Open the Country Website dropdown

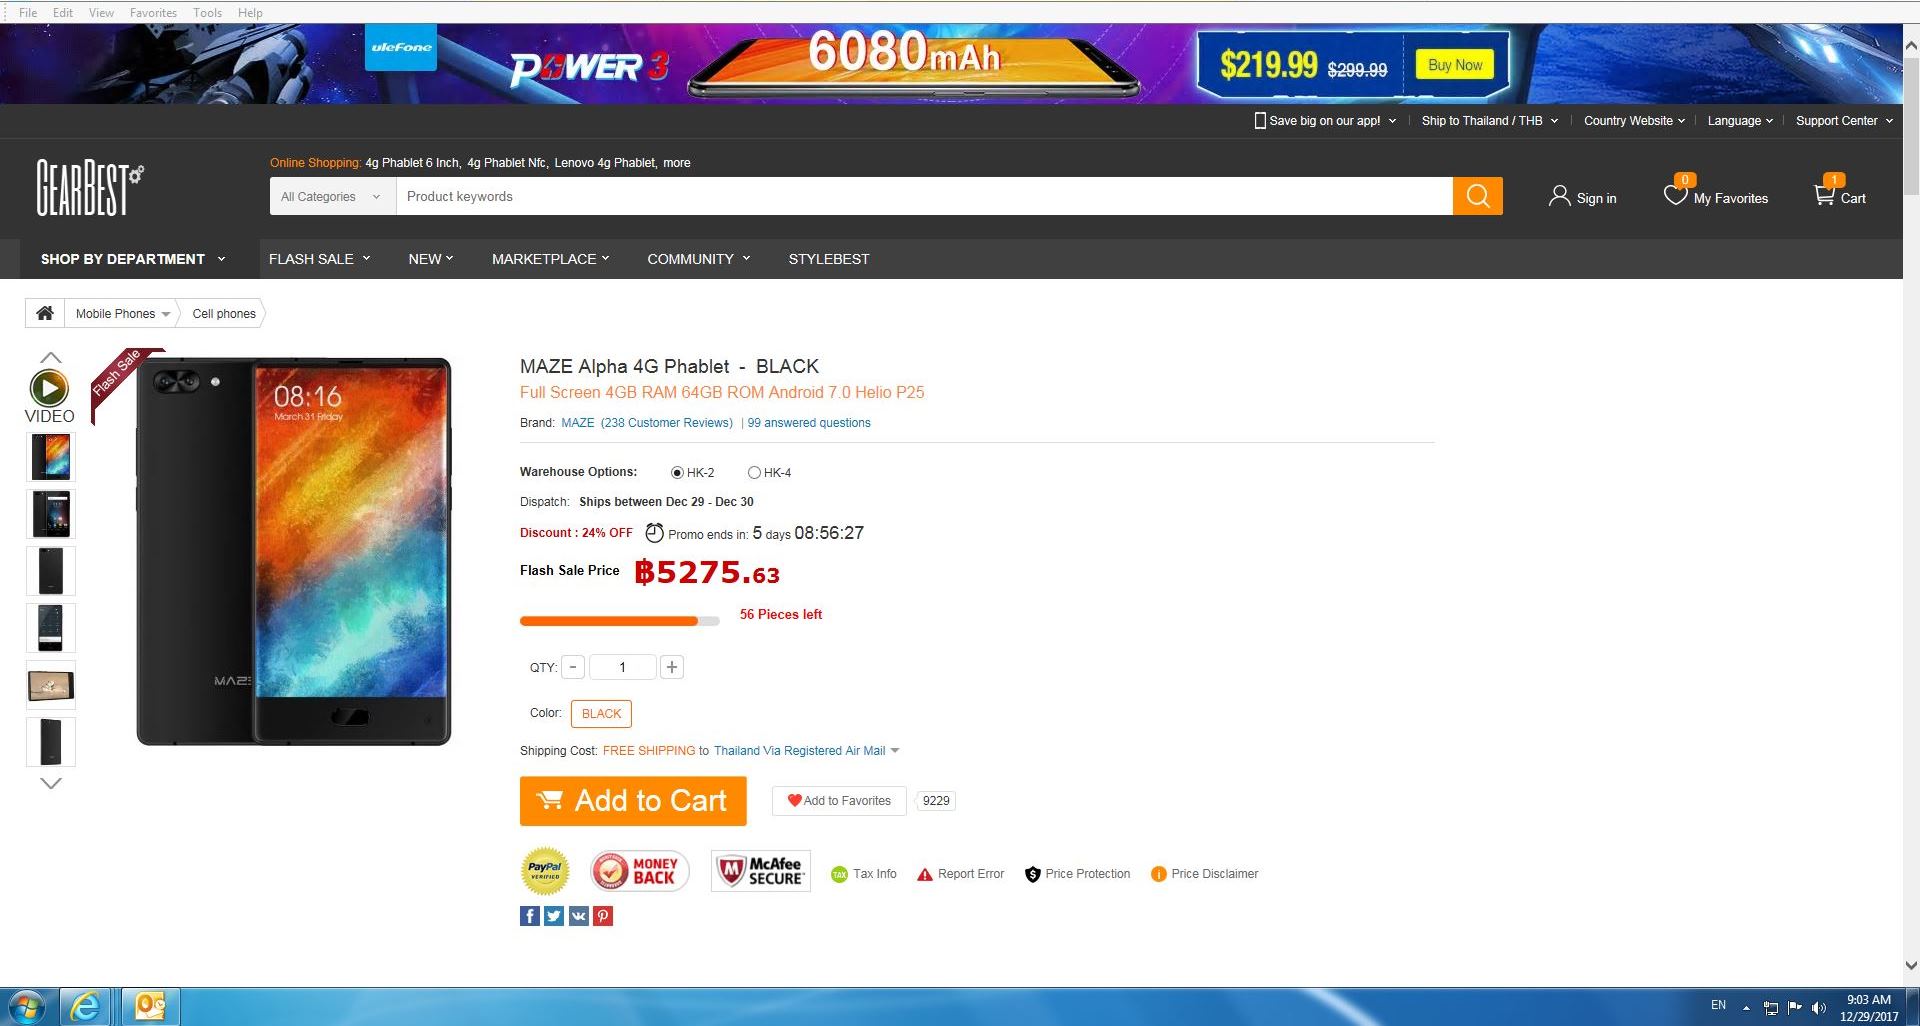(x=1635, y=121)
